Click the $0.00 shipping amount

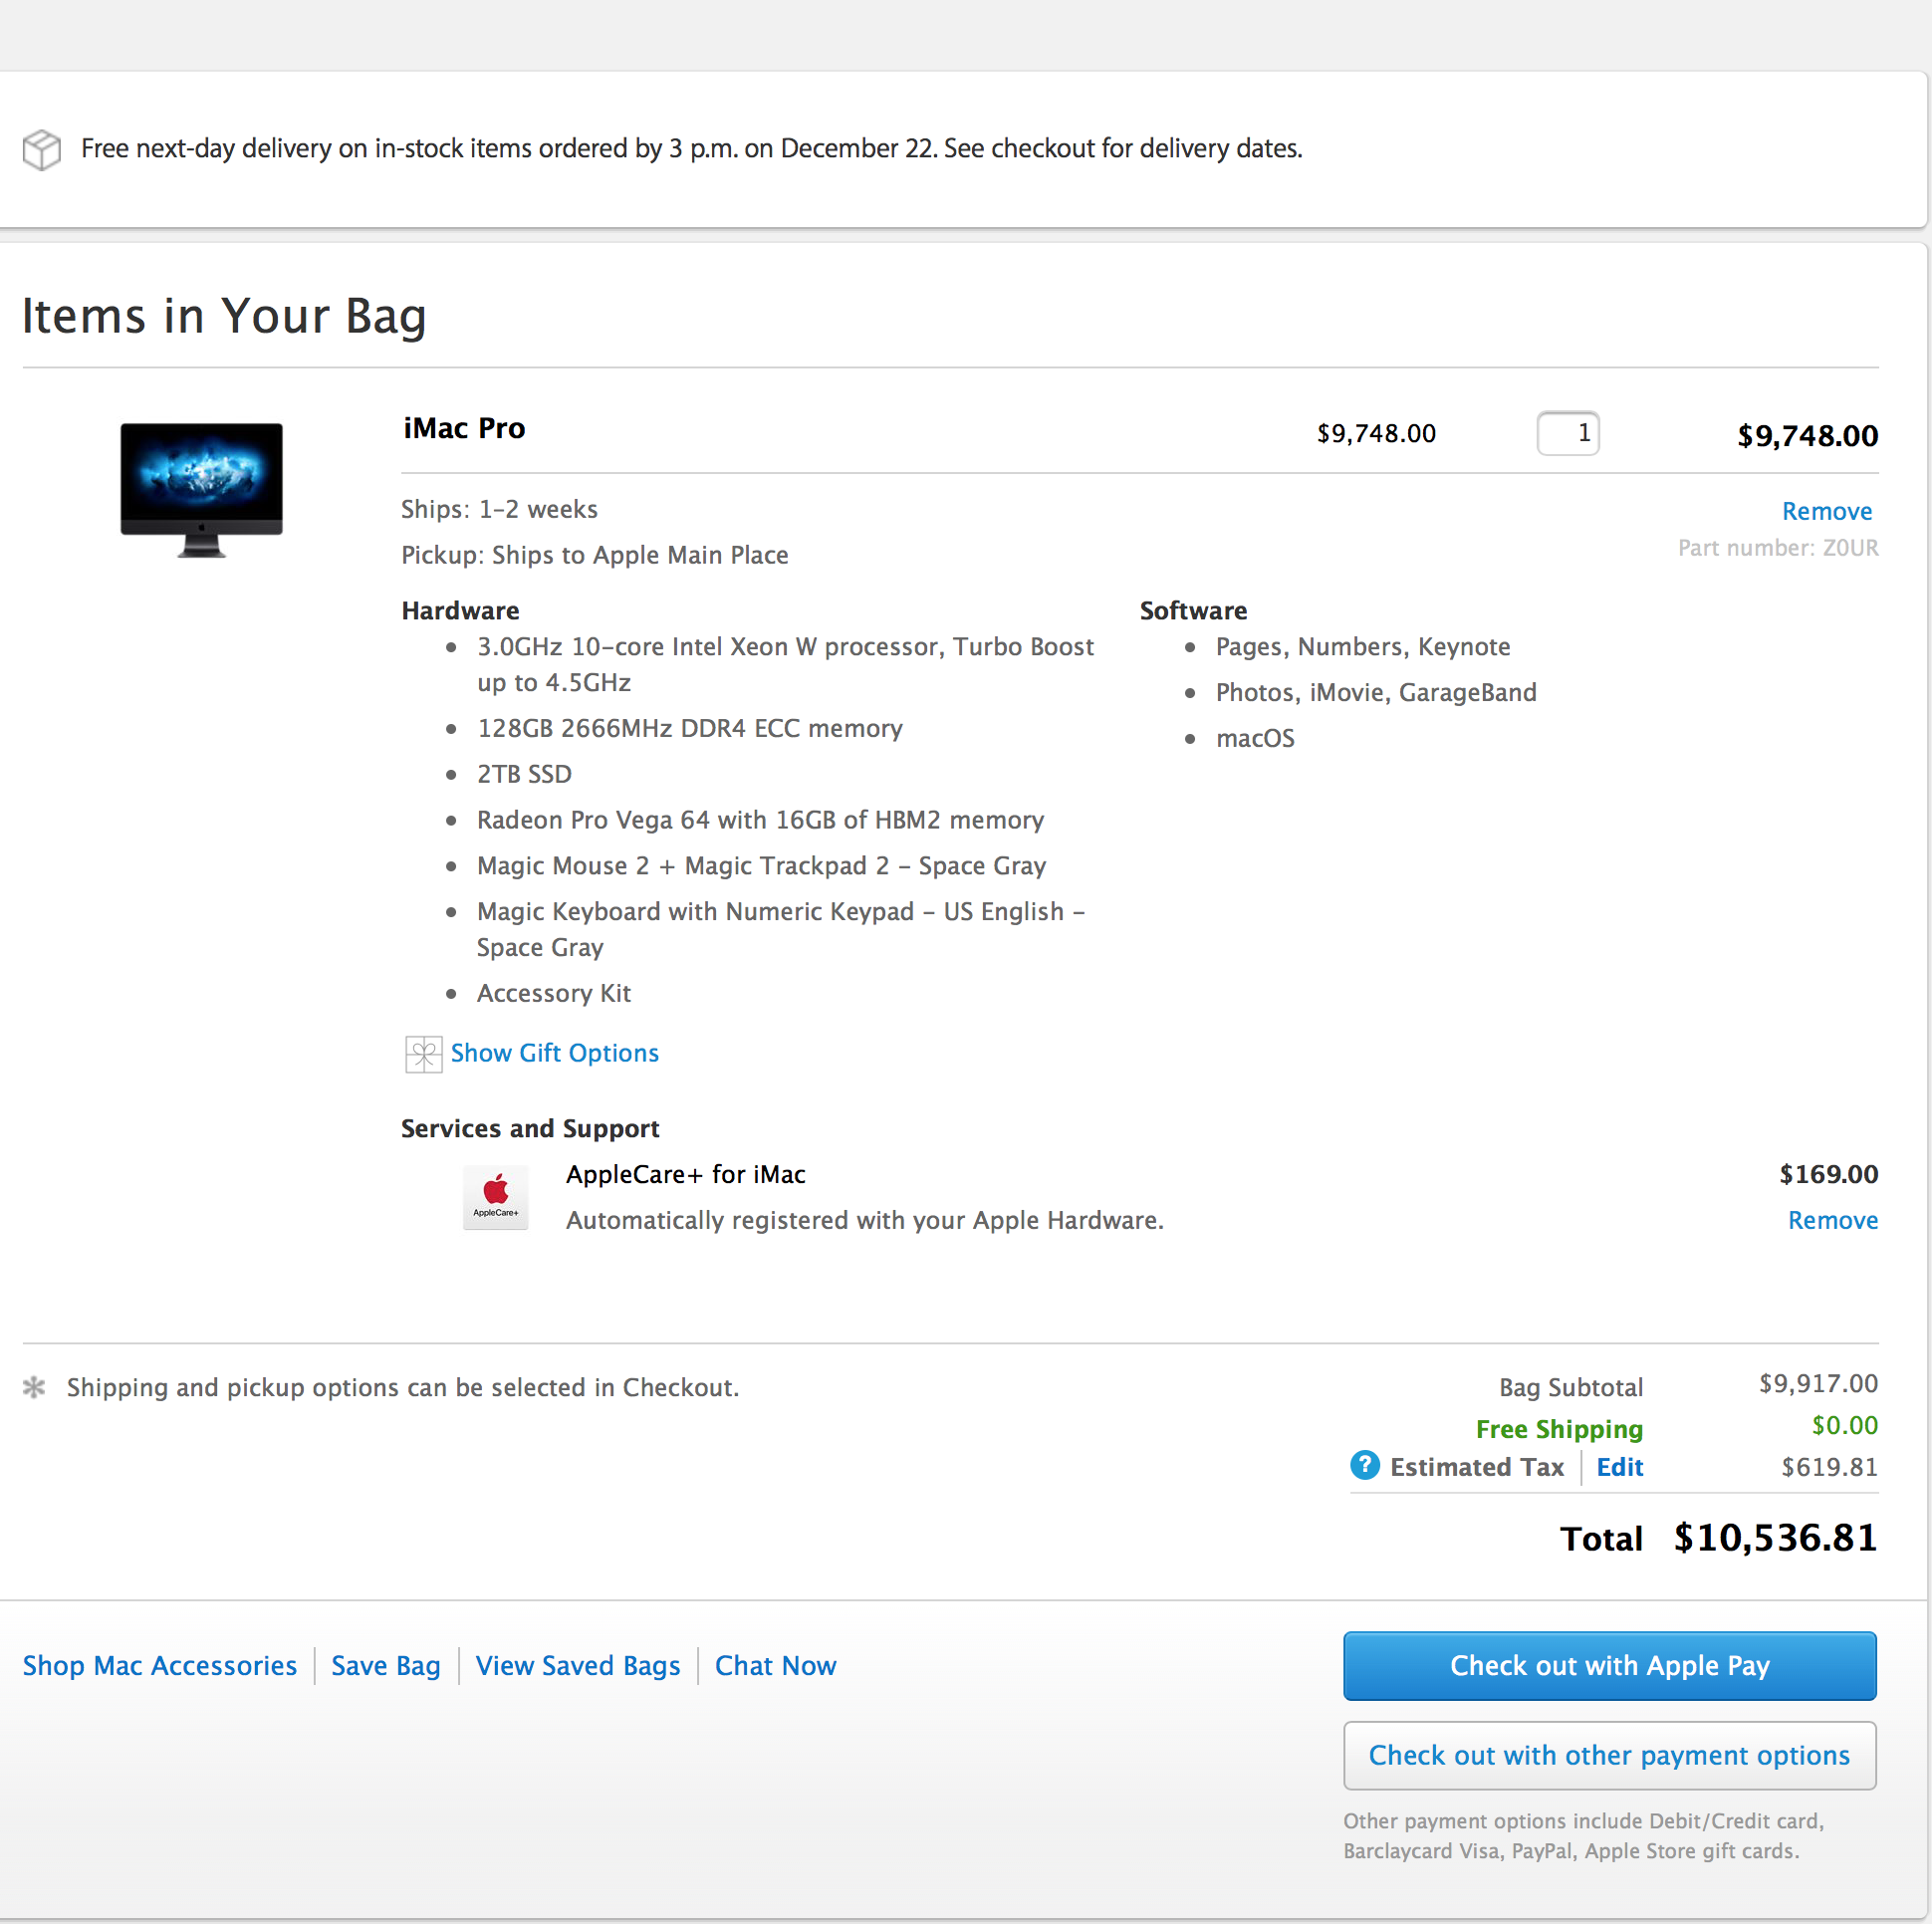[1844, 1425]
